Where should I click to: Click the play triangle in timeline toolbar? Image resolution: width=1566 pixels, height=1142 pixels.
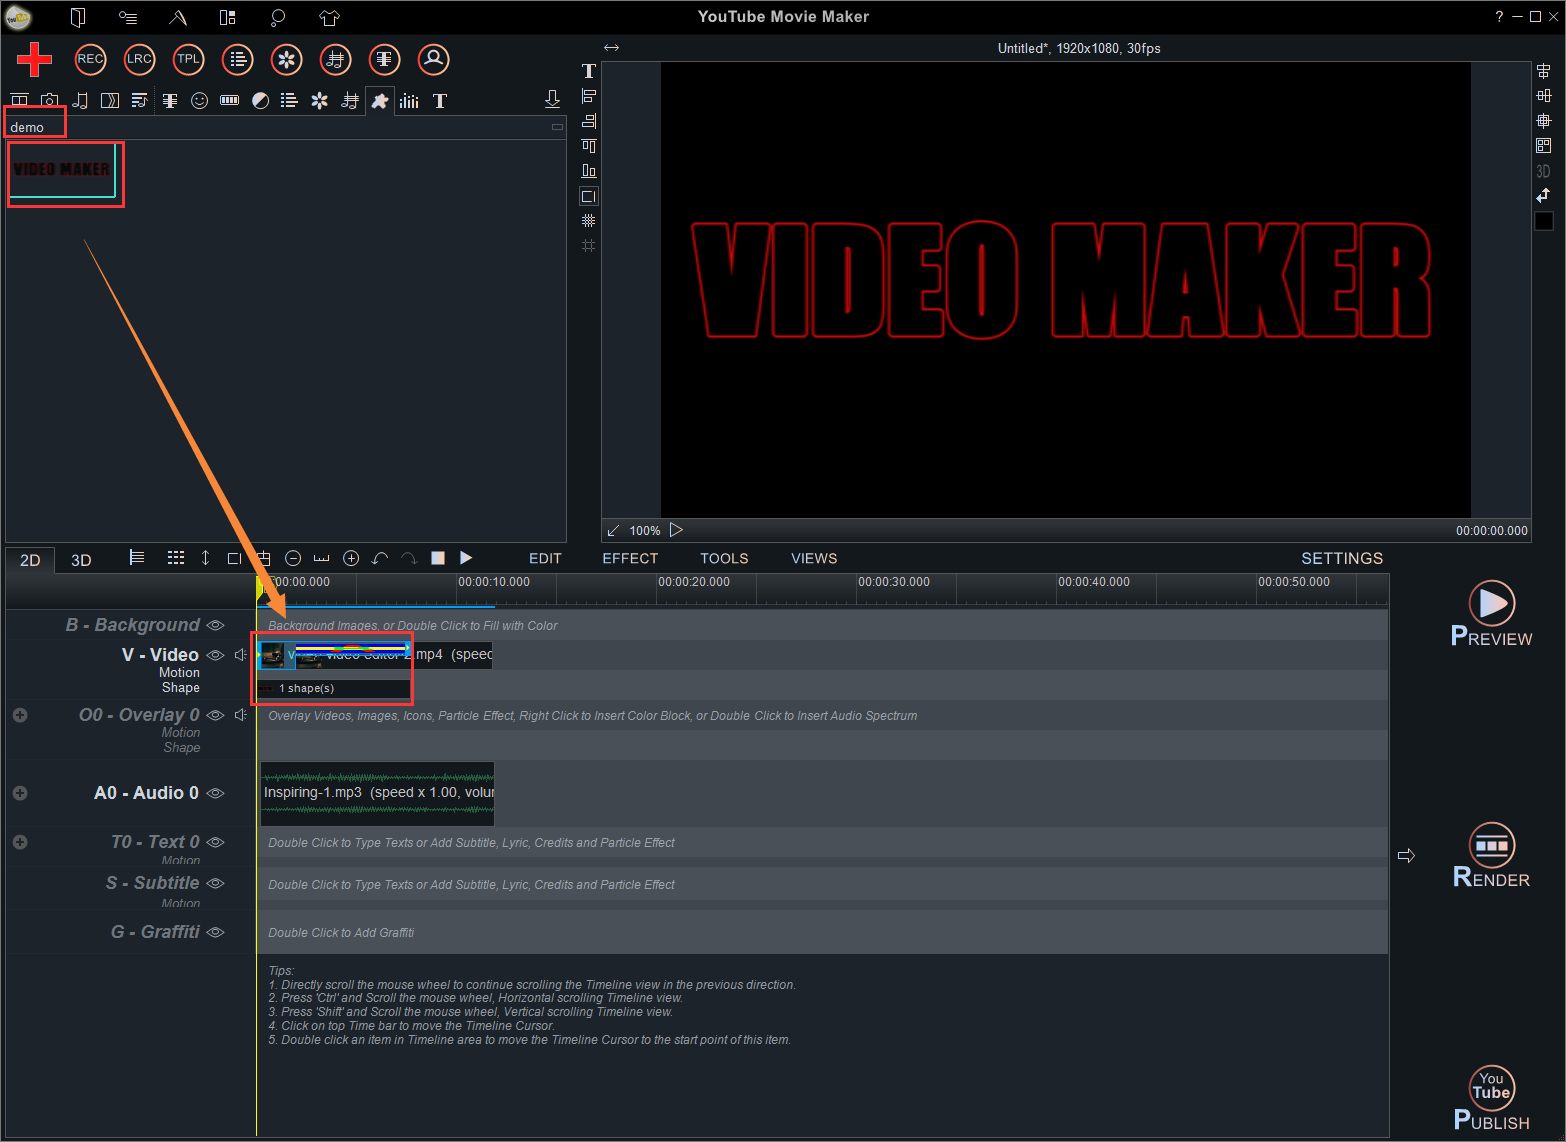465,558
